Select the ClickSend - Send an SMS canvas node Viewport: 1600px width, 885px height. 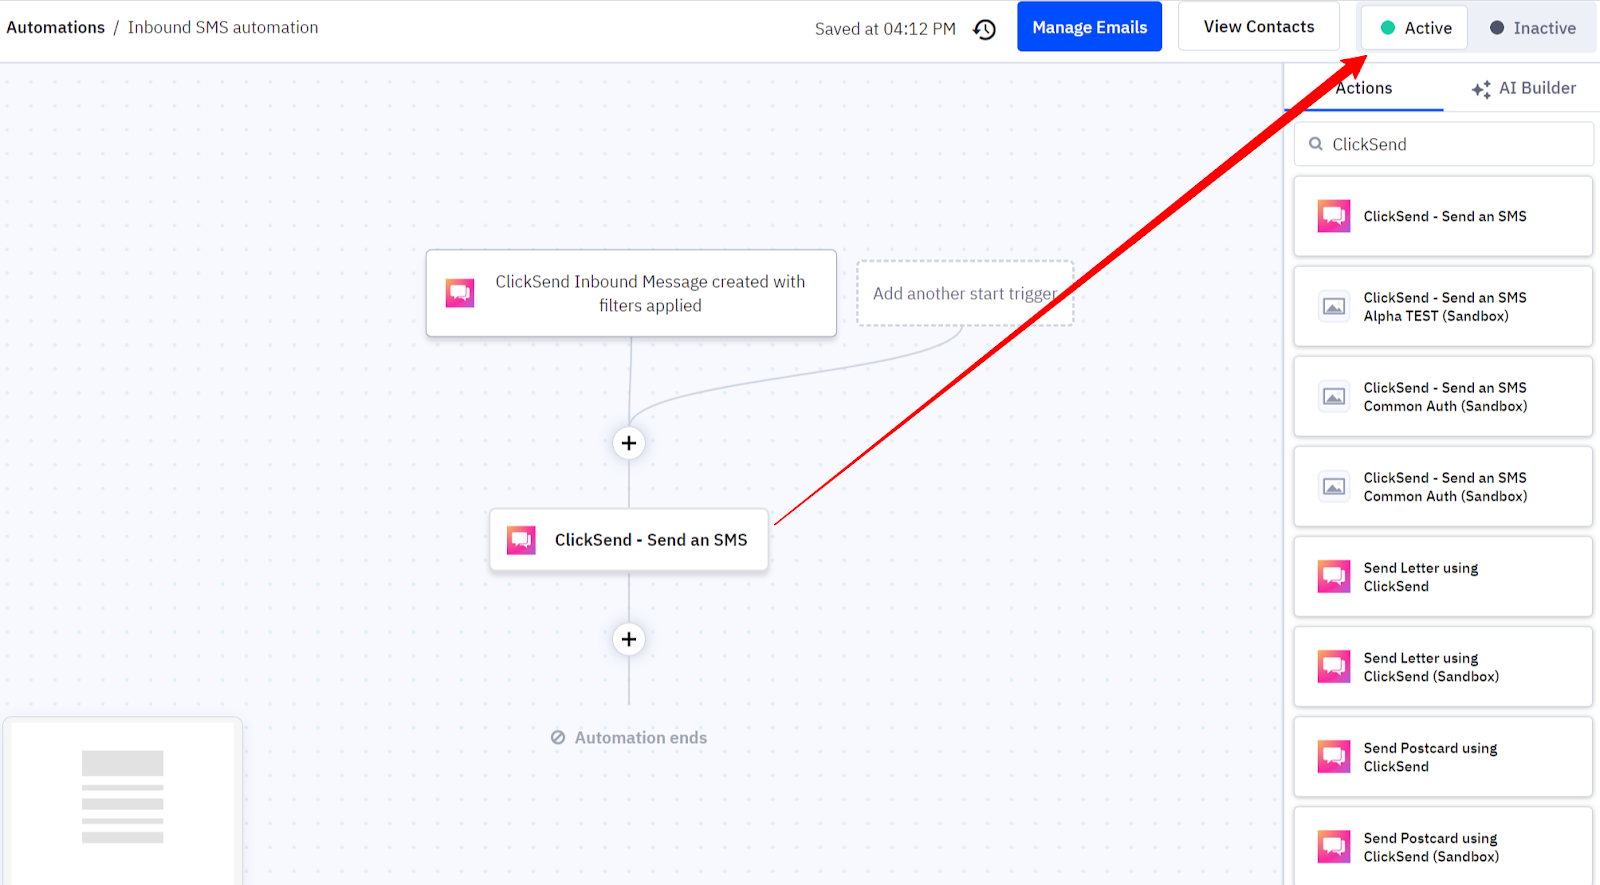point(629,540)
